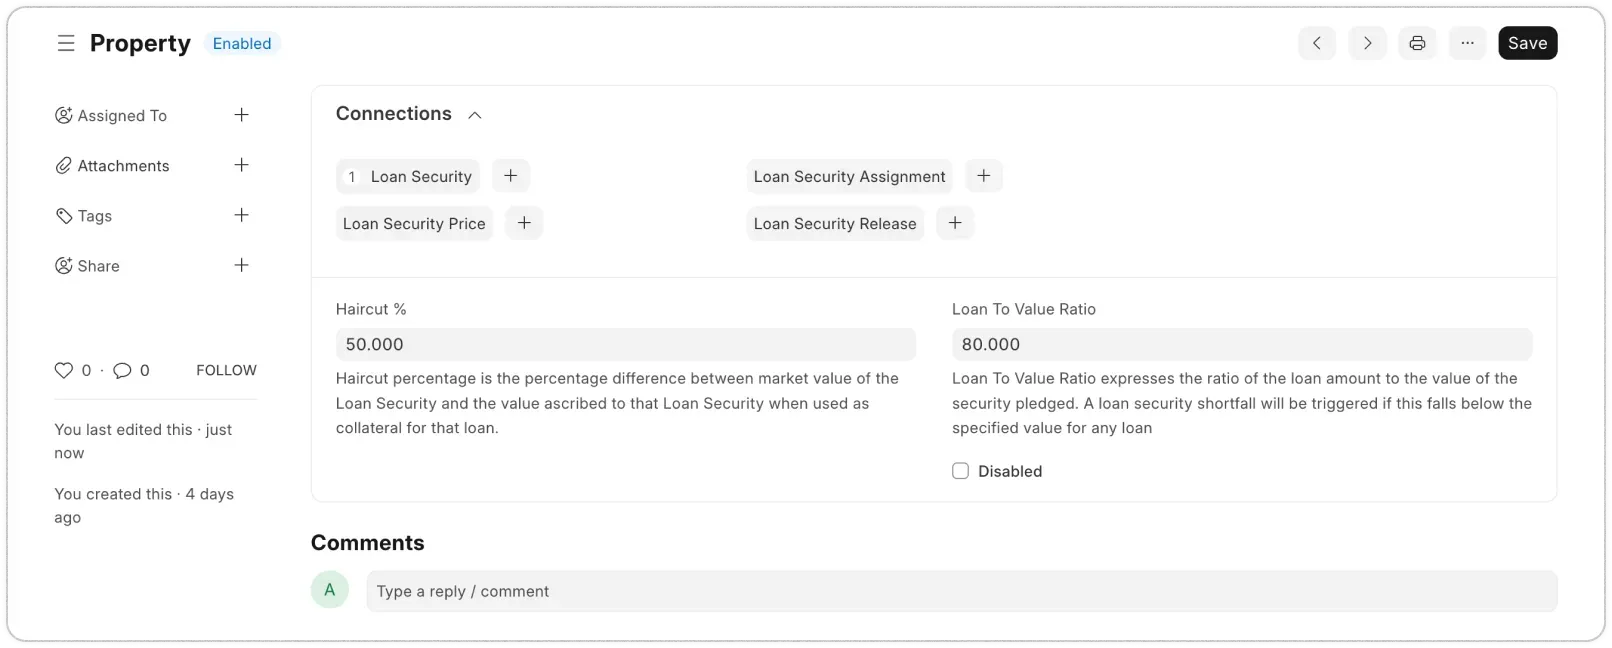Open comments via the speech bubble icon

click(x=123, y=370)
